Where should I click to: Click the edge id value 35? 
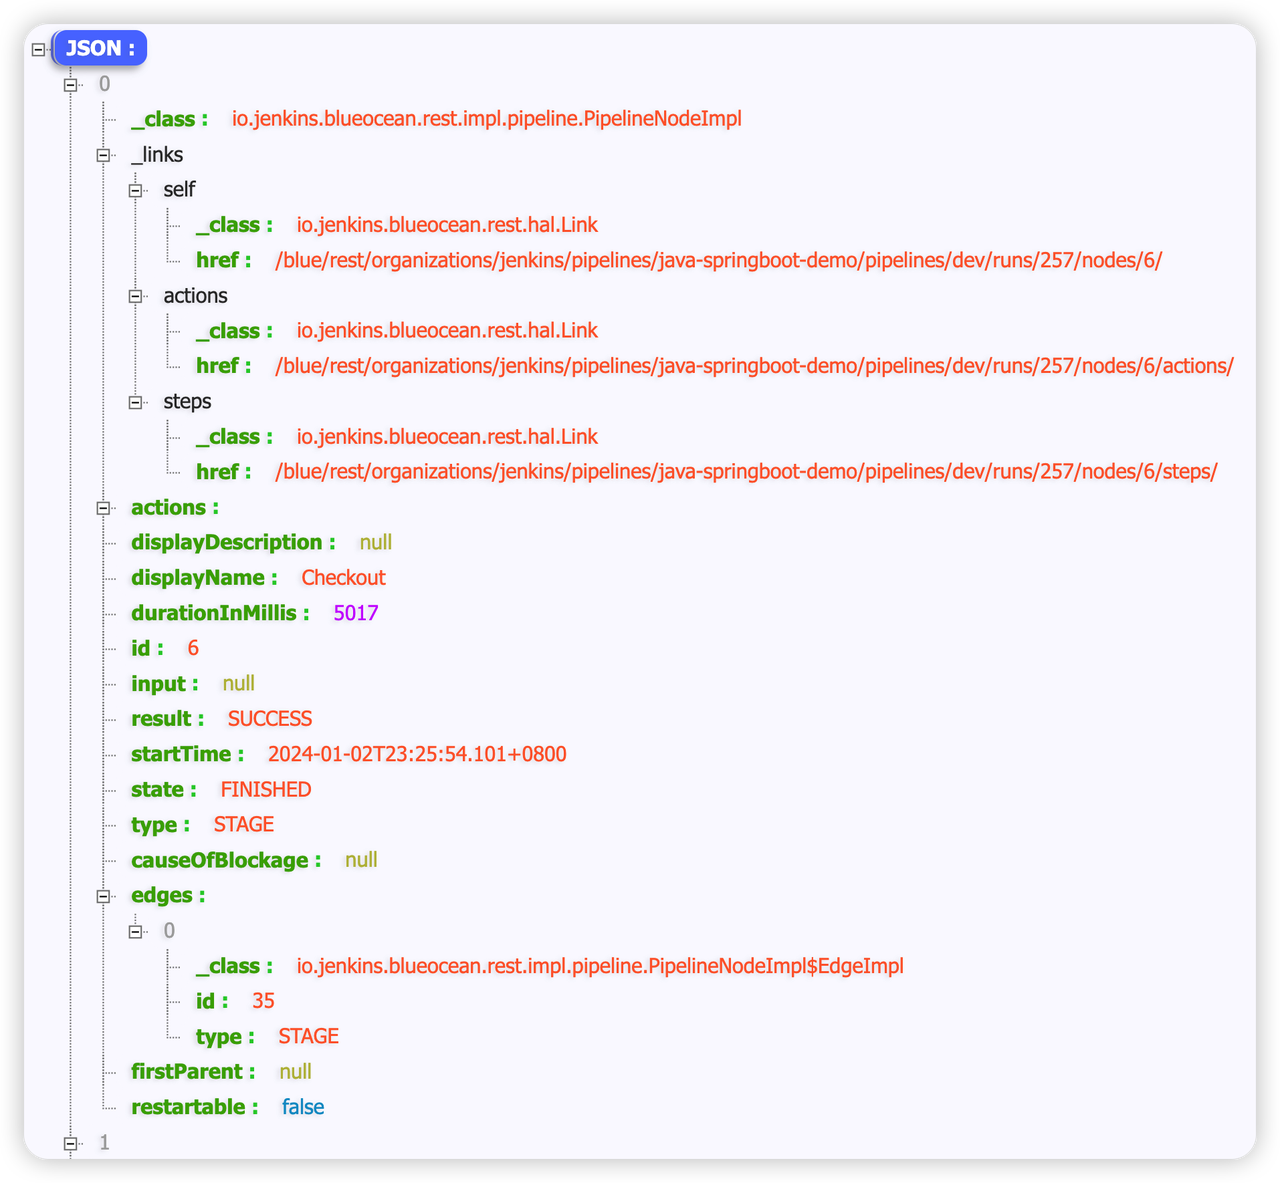tap(263, 1001)
